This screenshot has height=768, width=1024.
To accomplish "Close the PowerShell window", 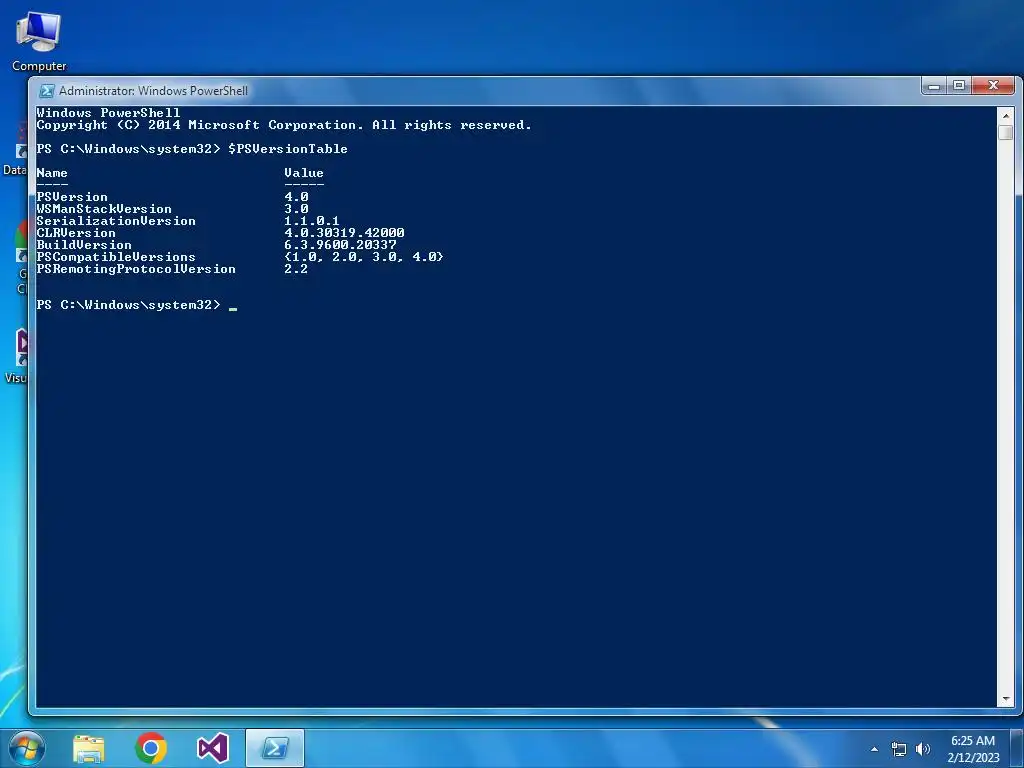I will pos(994,86).
